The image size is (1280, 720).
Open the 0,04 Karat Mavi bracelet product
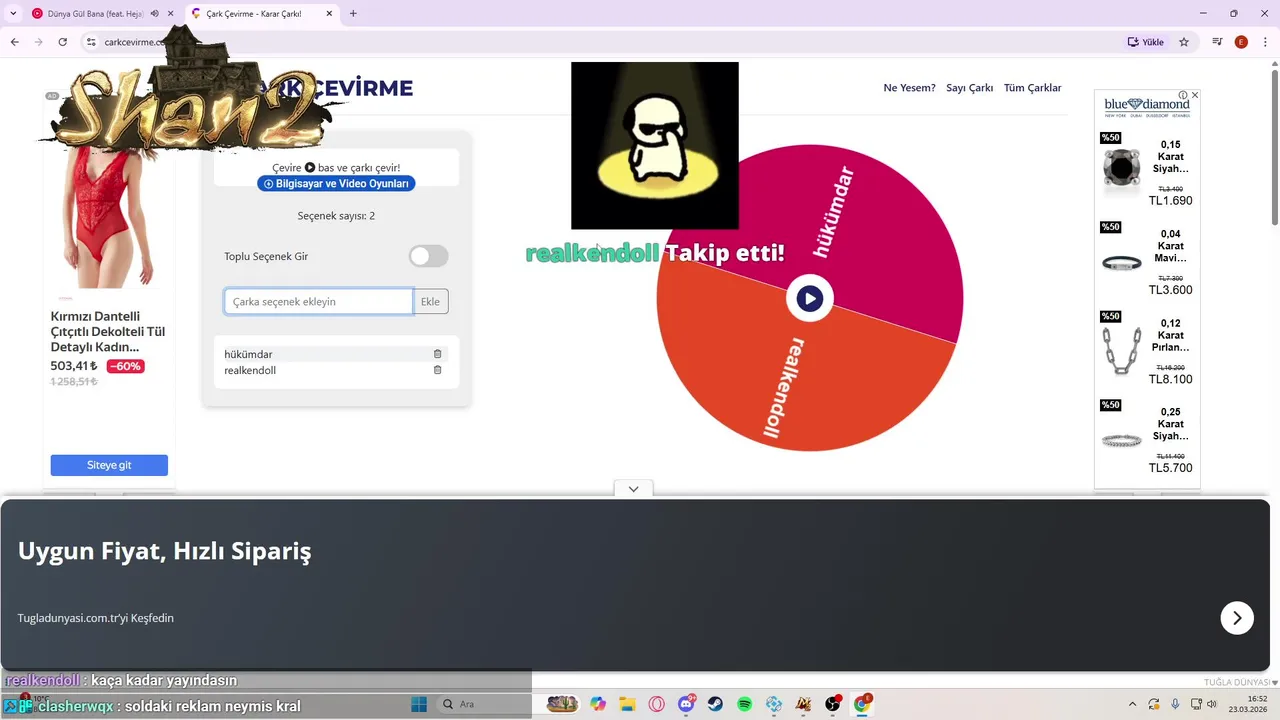coord(1147,260)
